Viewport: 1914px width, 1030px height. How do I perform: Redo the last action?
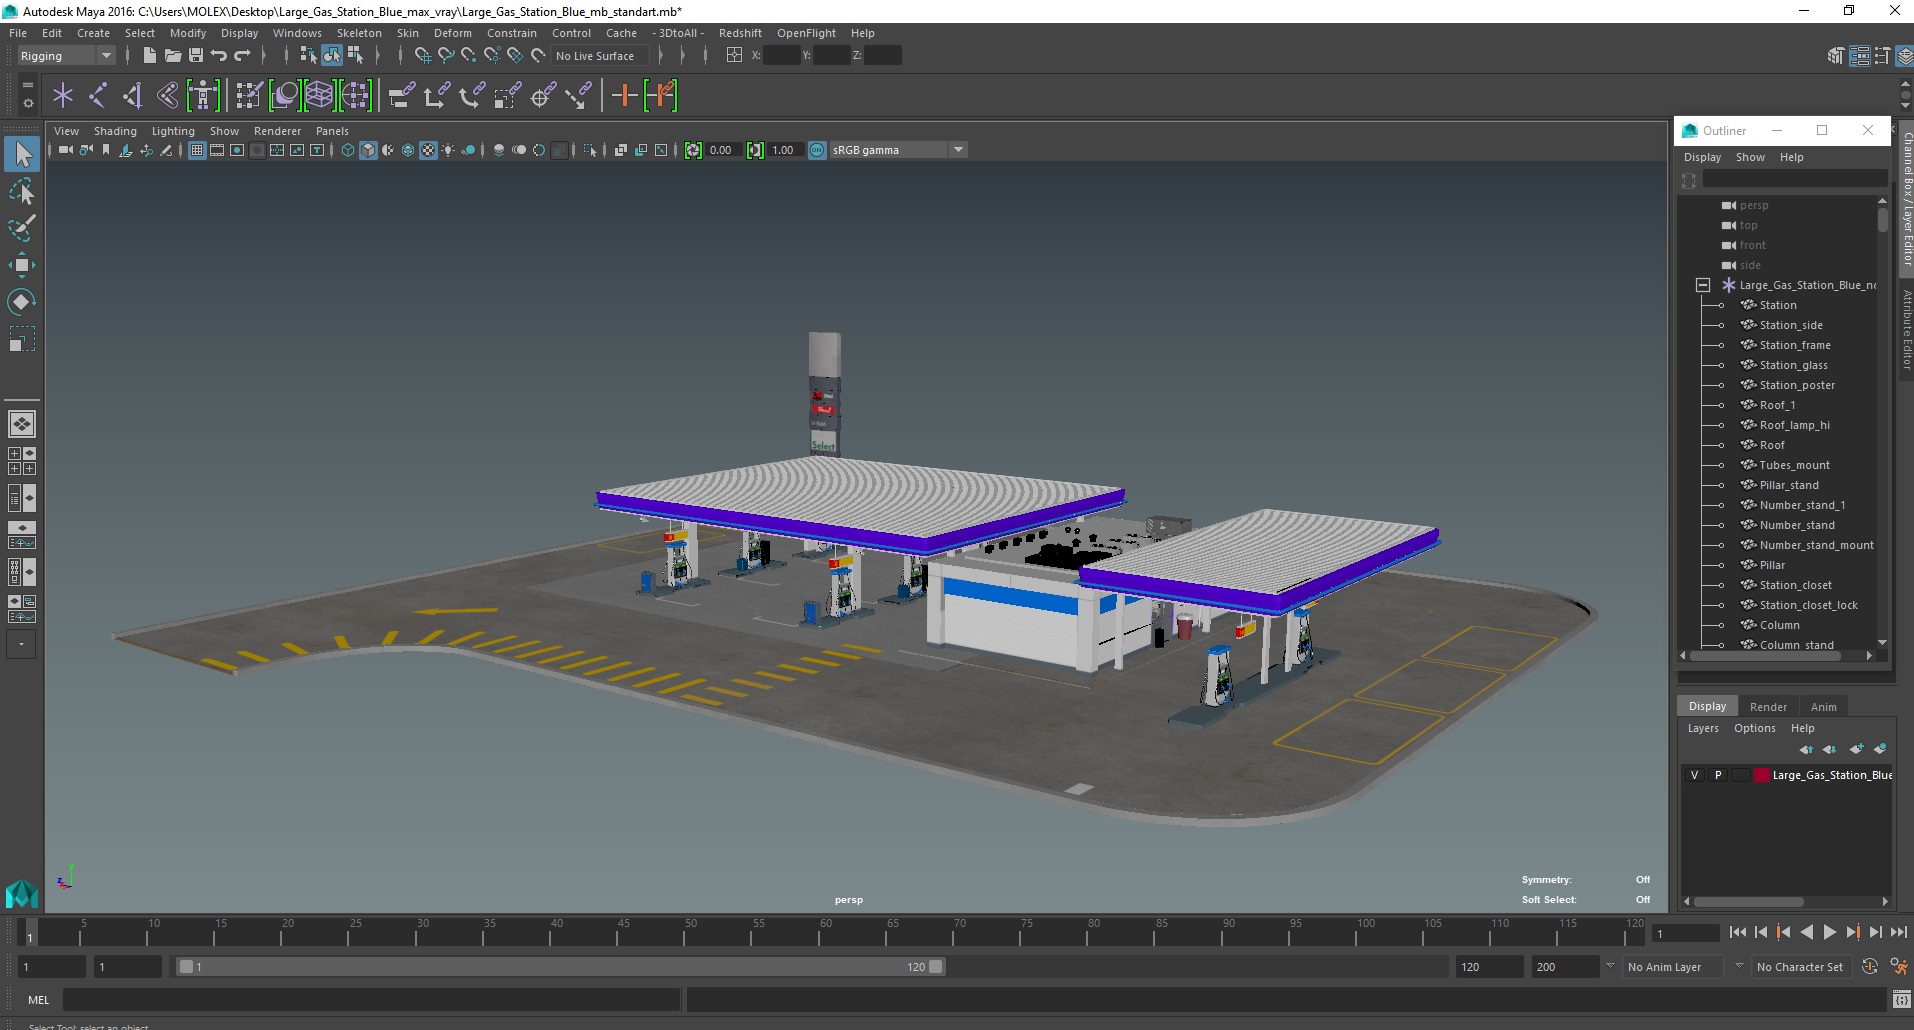pyautogui.click(x=242, y=55)
